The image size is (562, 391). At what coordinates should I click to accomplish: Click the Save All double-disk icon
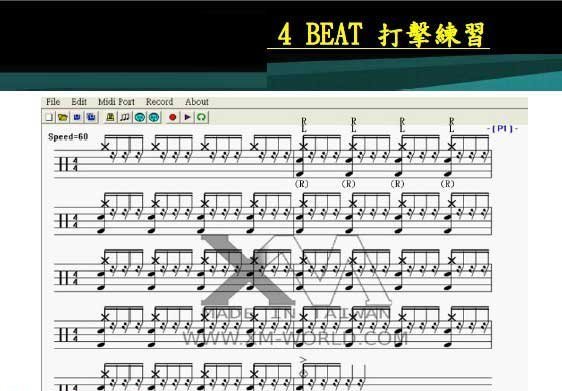tap(91, 117)
